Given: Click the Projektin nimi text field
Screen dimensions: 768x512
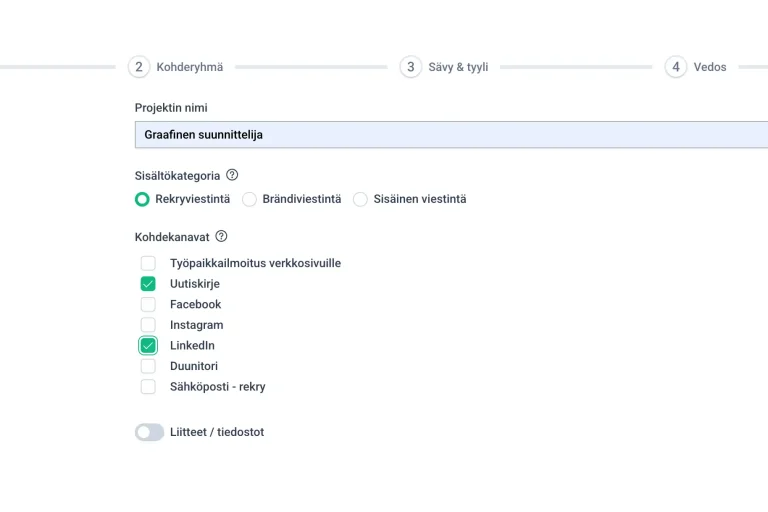Looking at the screenshot, I should click(450, 134).
